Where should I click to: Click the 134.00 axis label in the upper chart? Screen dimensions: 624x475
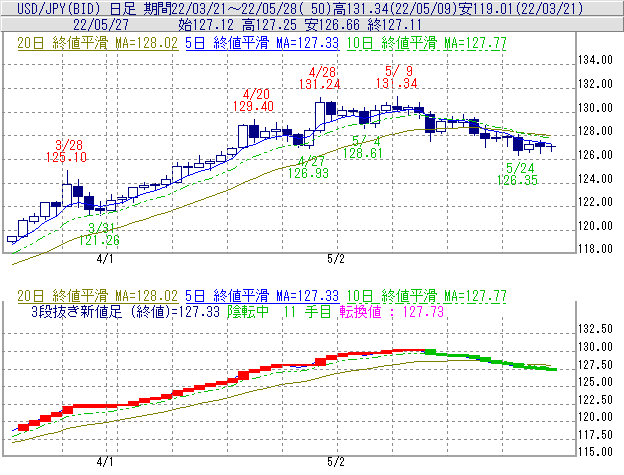pos(595,60)
